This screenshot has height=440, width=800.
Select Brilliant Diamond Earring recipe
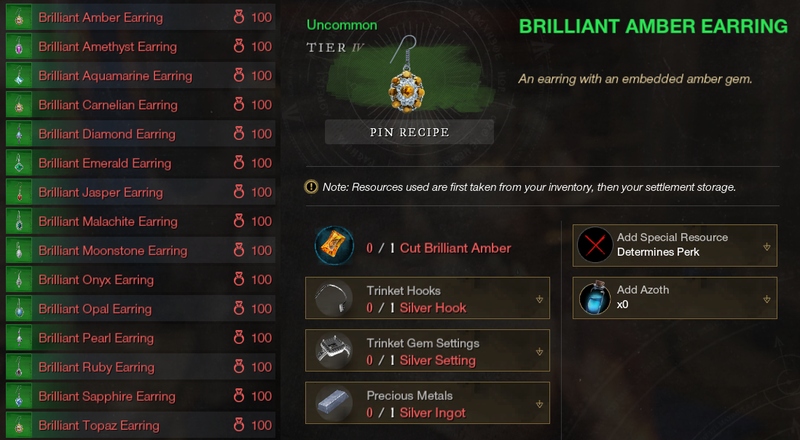141,134
